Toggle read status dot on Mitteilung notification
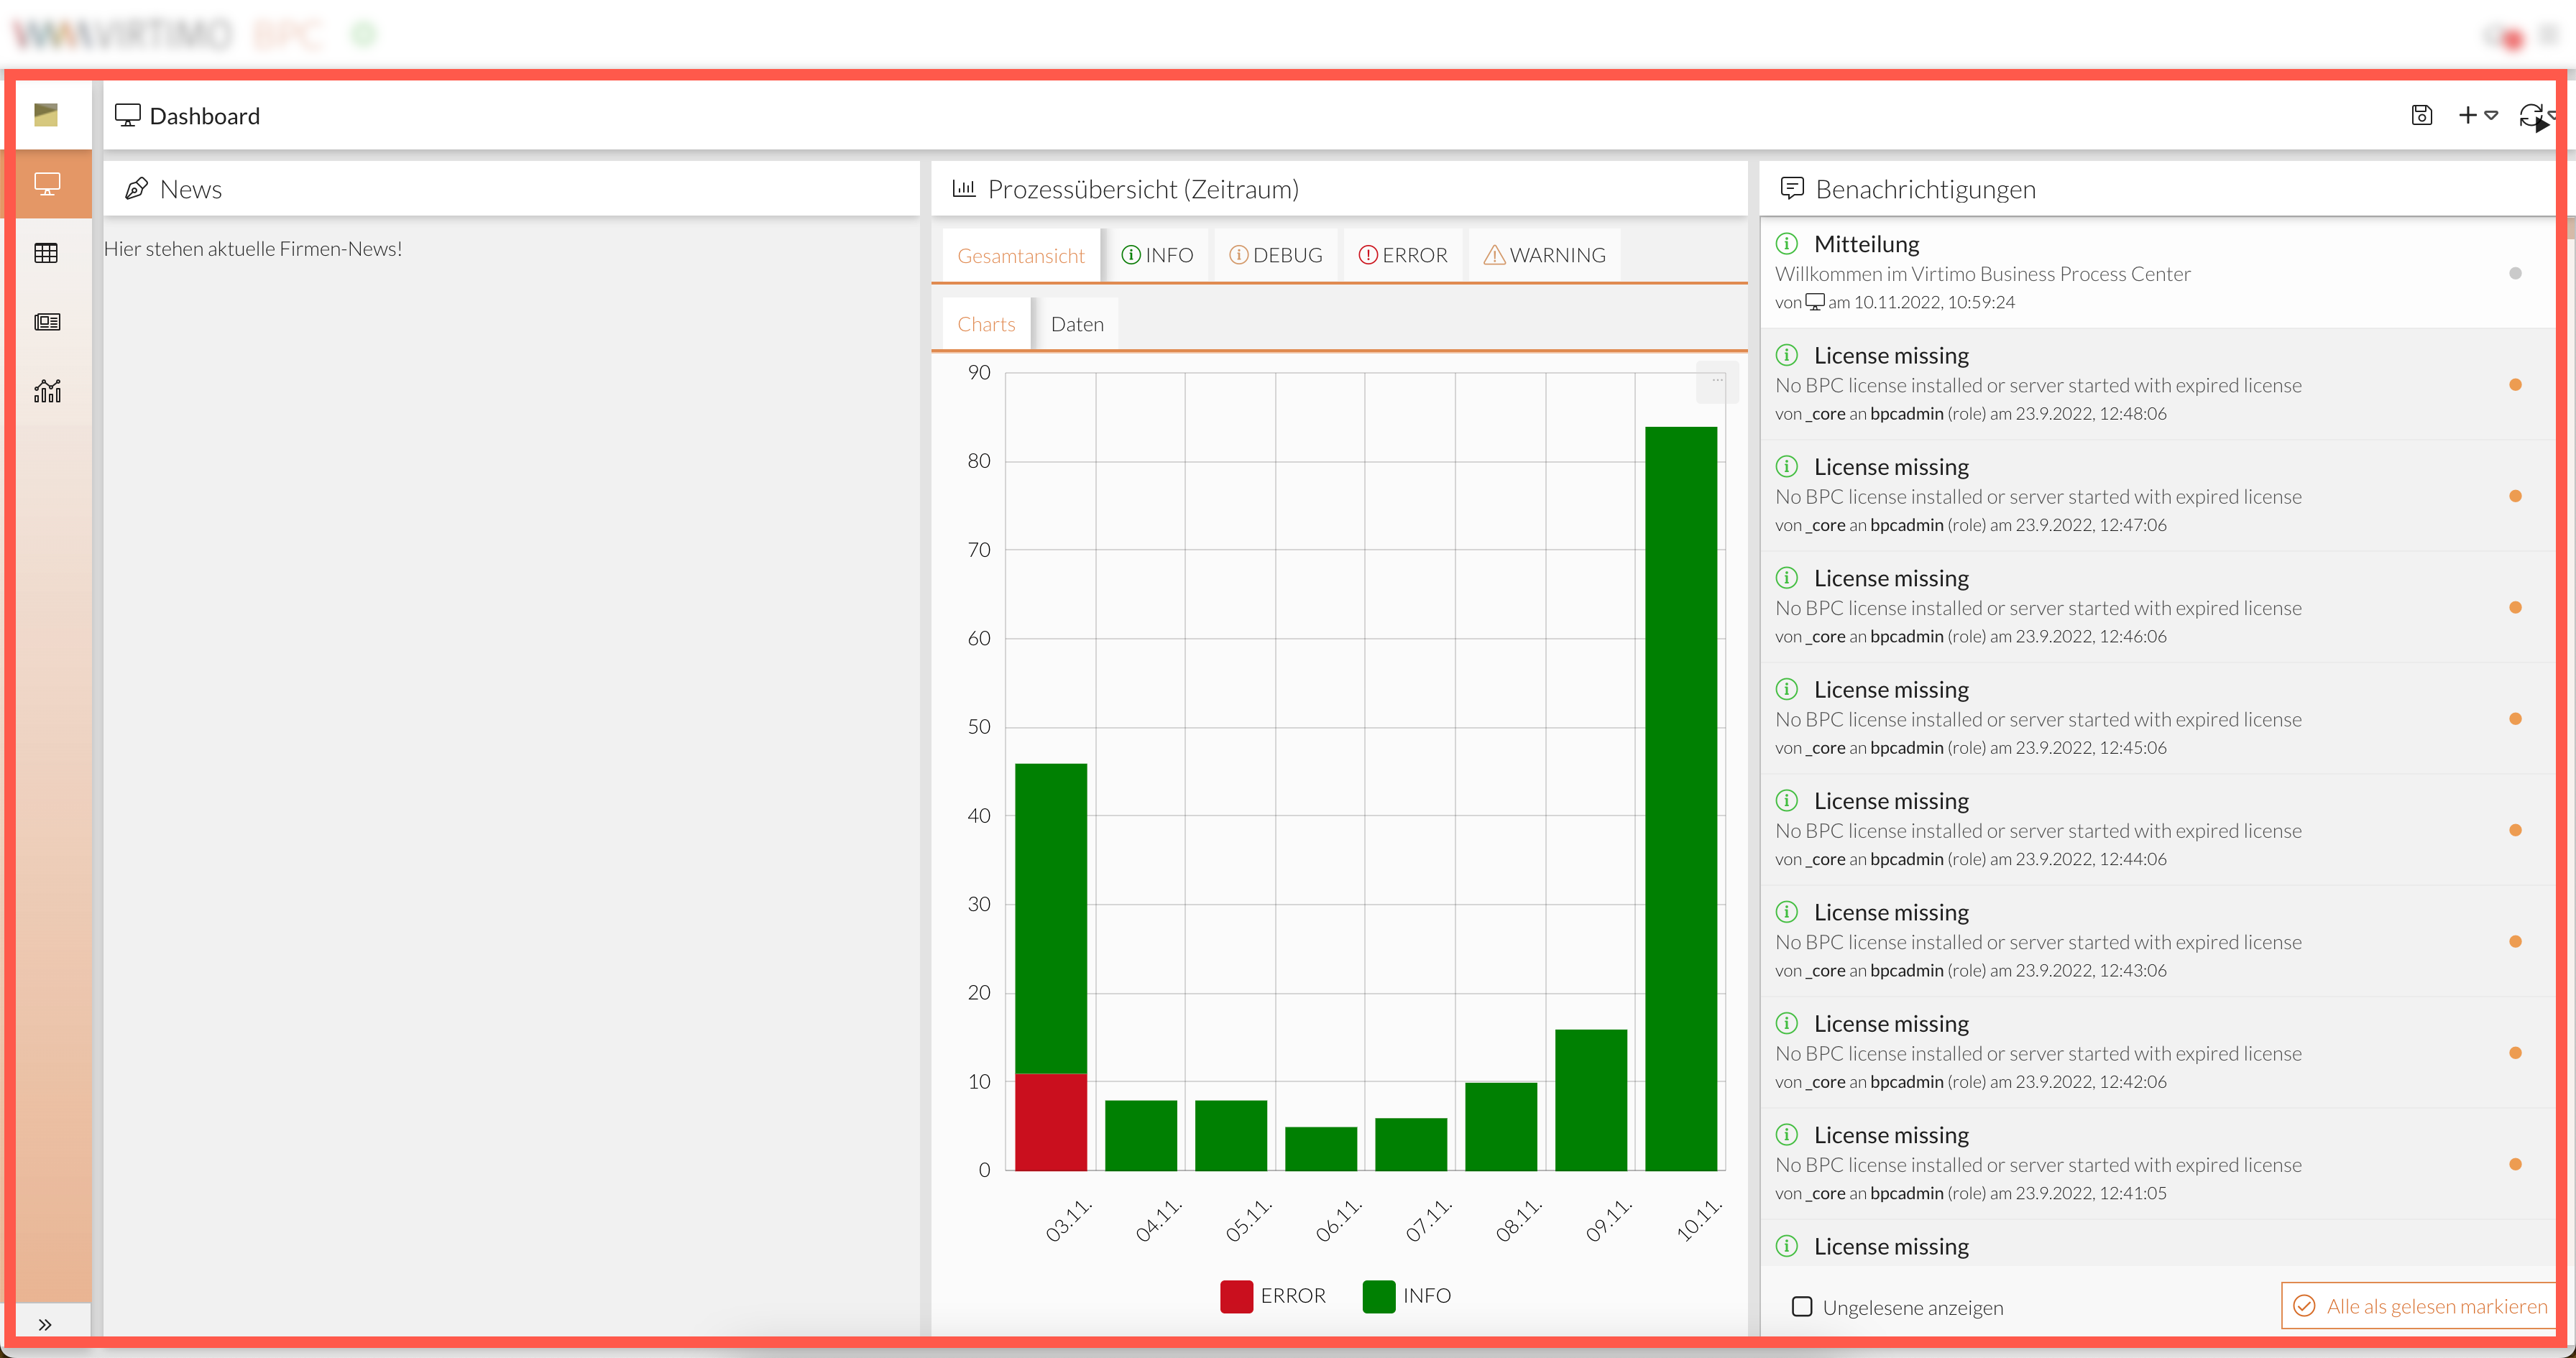 point(2515,273)
